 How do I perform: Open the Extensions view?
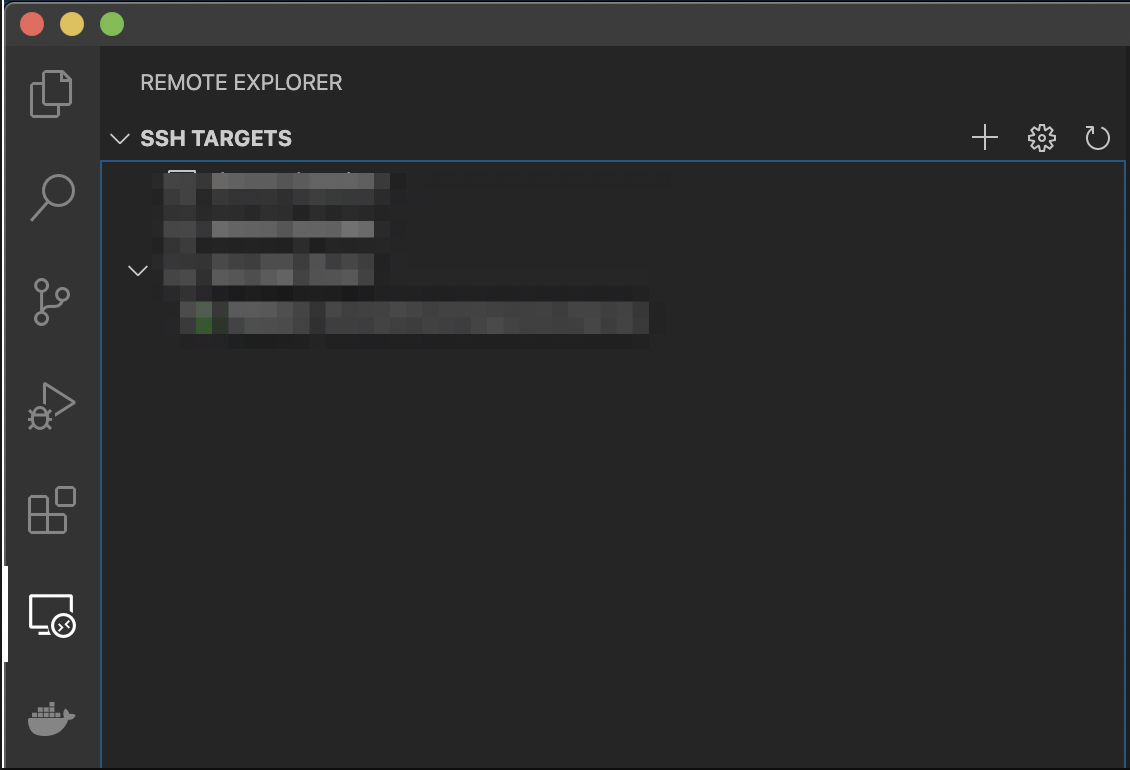coord(52,511)
